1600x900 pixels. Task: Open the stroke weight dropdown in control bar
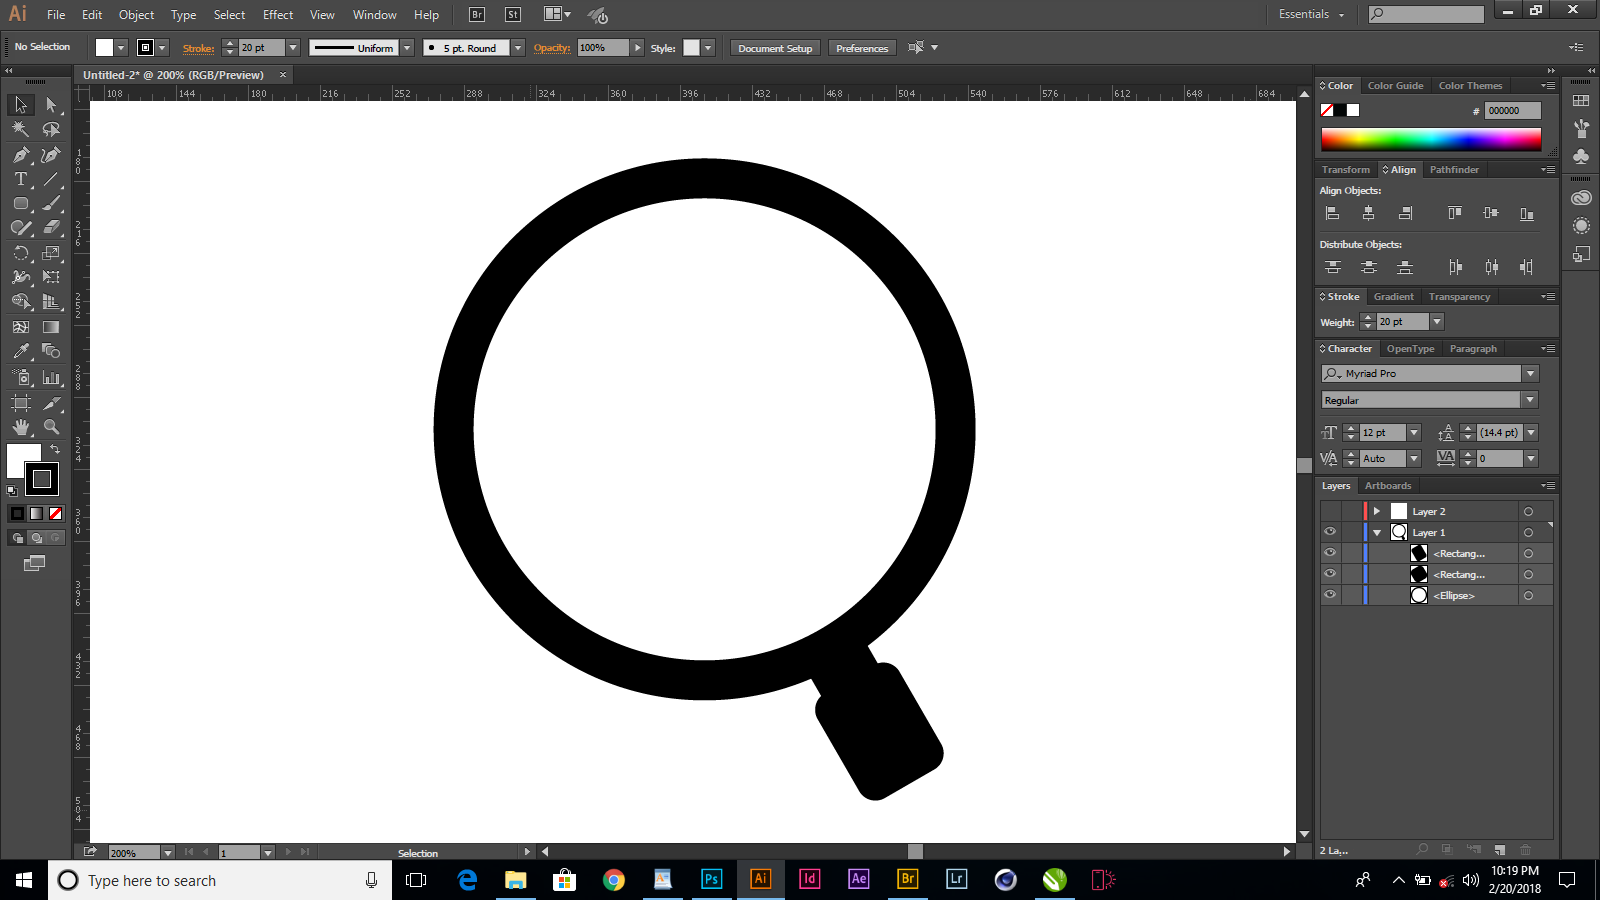293,47
